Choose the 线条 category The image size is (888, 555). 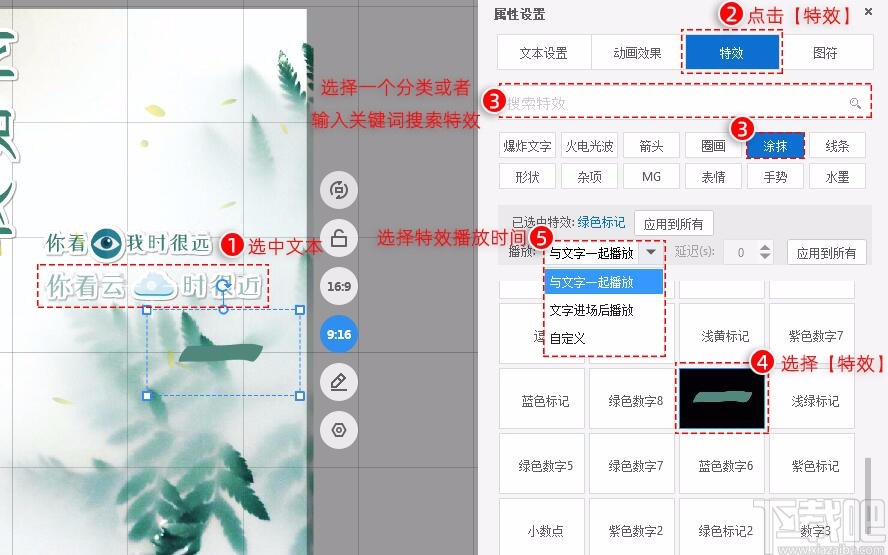coord(838,146)
